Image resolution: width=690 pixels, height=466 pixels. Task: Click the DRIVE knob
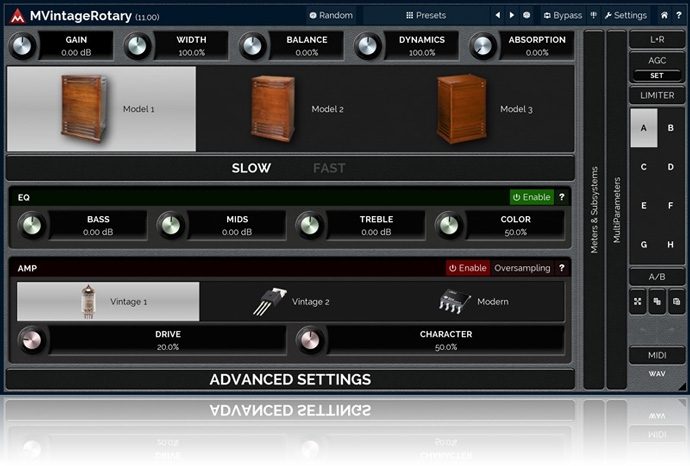click(x=32, y=340)
